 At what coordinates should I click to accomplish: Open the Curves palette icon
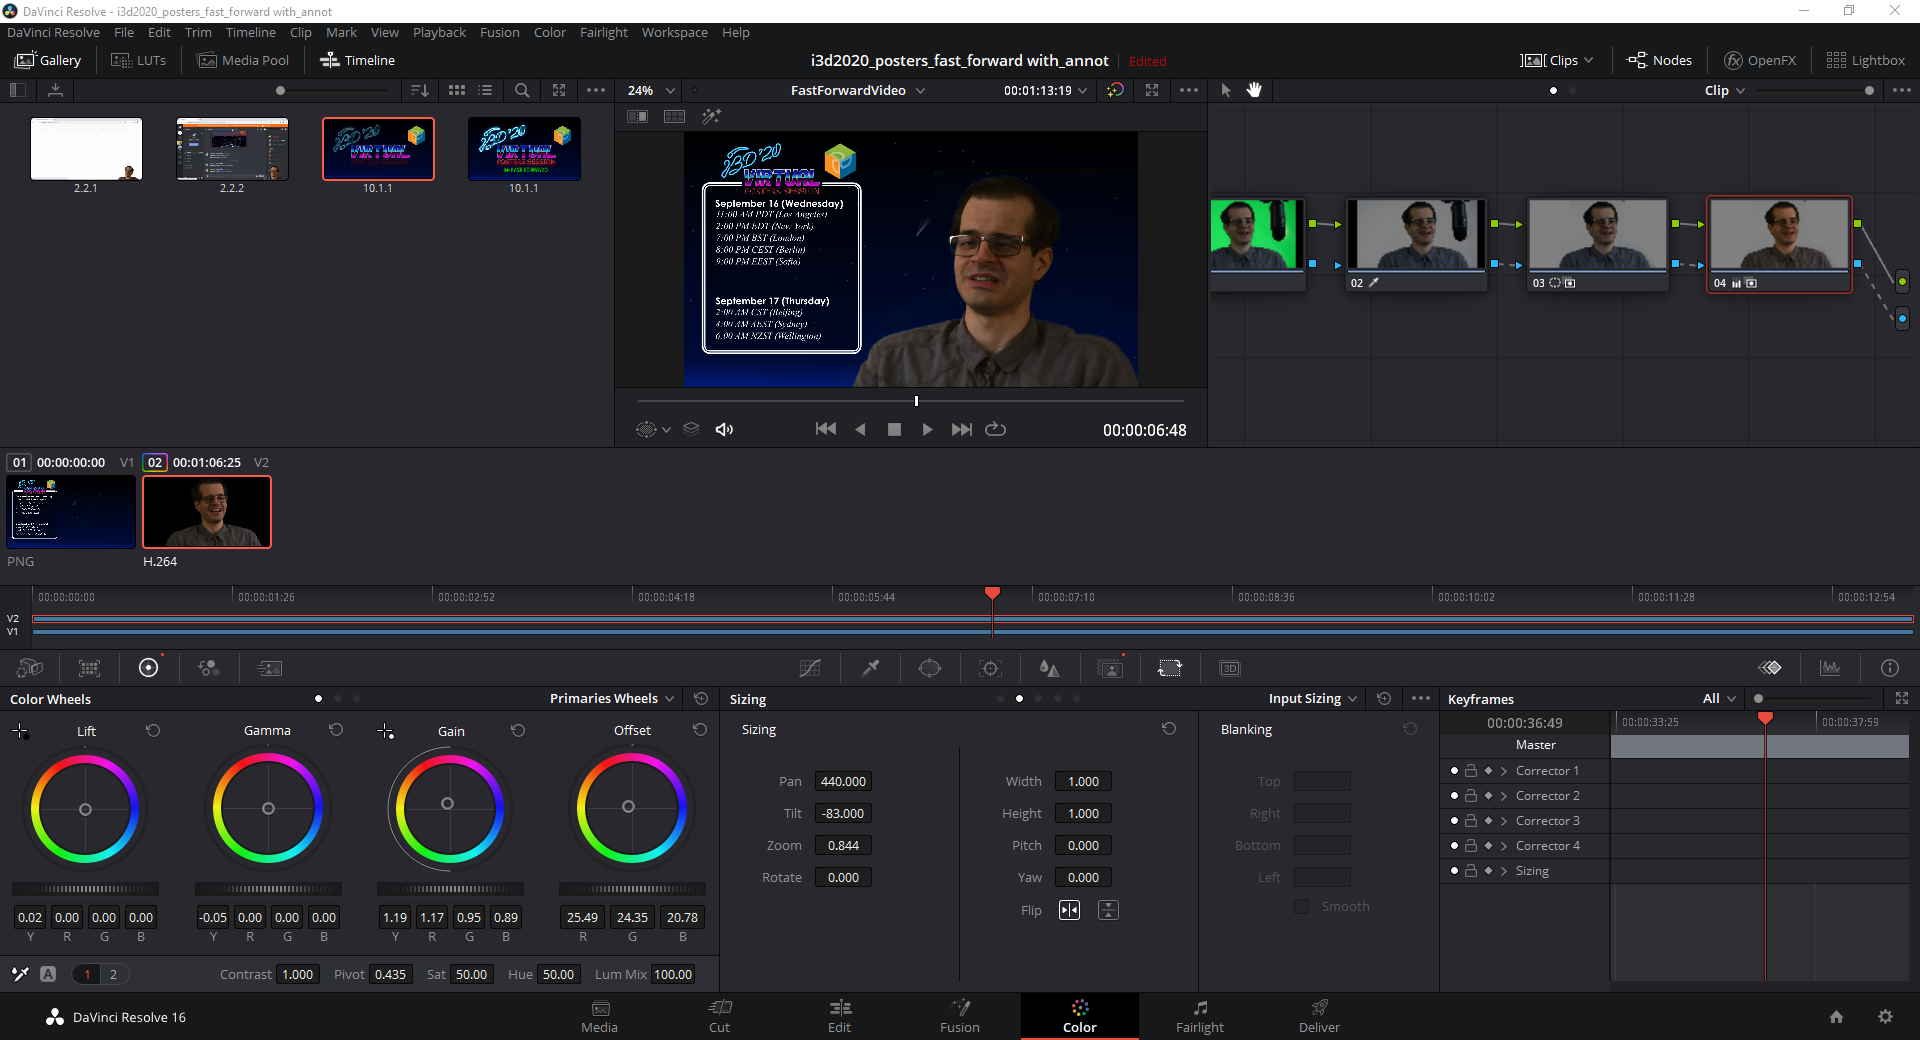[810, 668]
